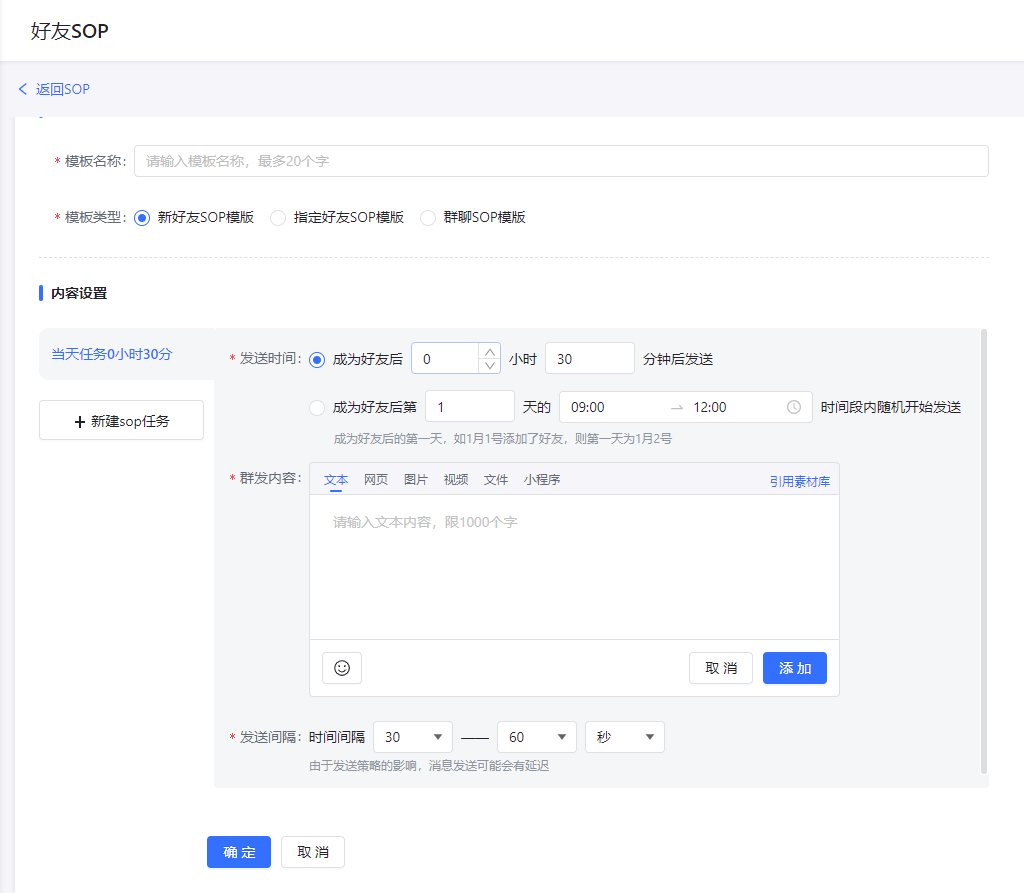The image size is (1024, 893).
Task: Increase hours with the up stepper arrow
Action: pyautogui.click(x=489, y=351)
